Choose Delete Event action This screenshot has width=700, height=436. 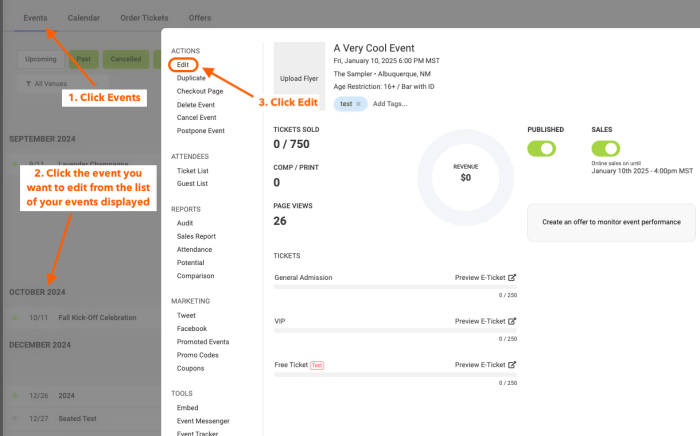(x=196, y=104)
